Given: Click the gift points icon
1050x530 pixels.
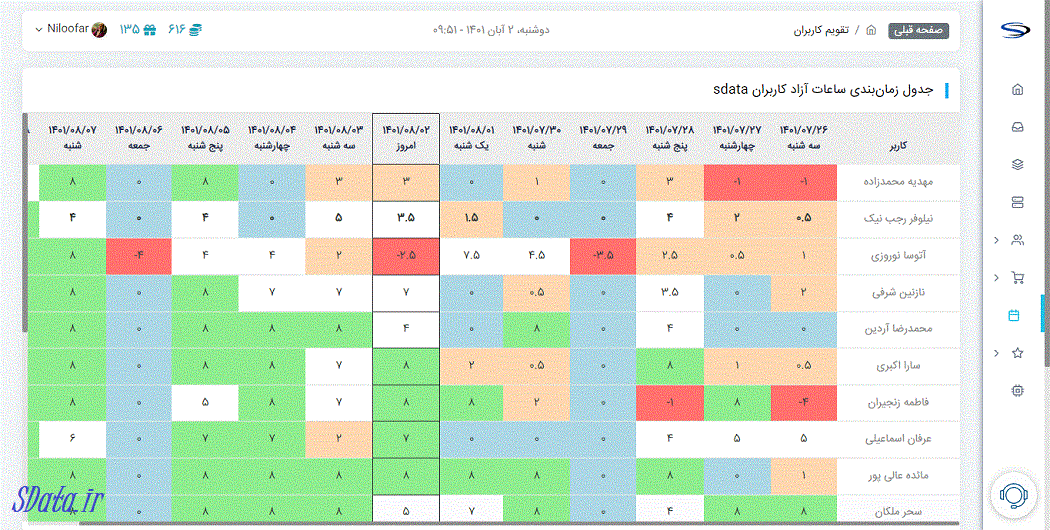Looking at the screenshot, I should click(149, 30).
